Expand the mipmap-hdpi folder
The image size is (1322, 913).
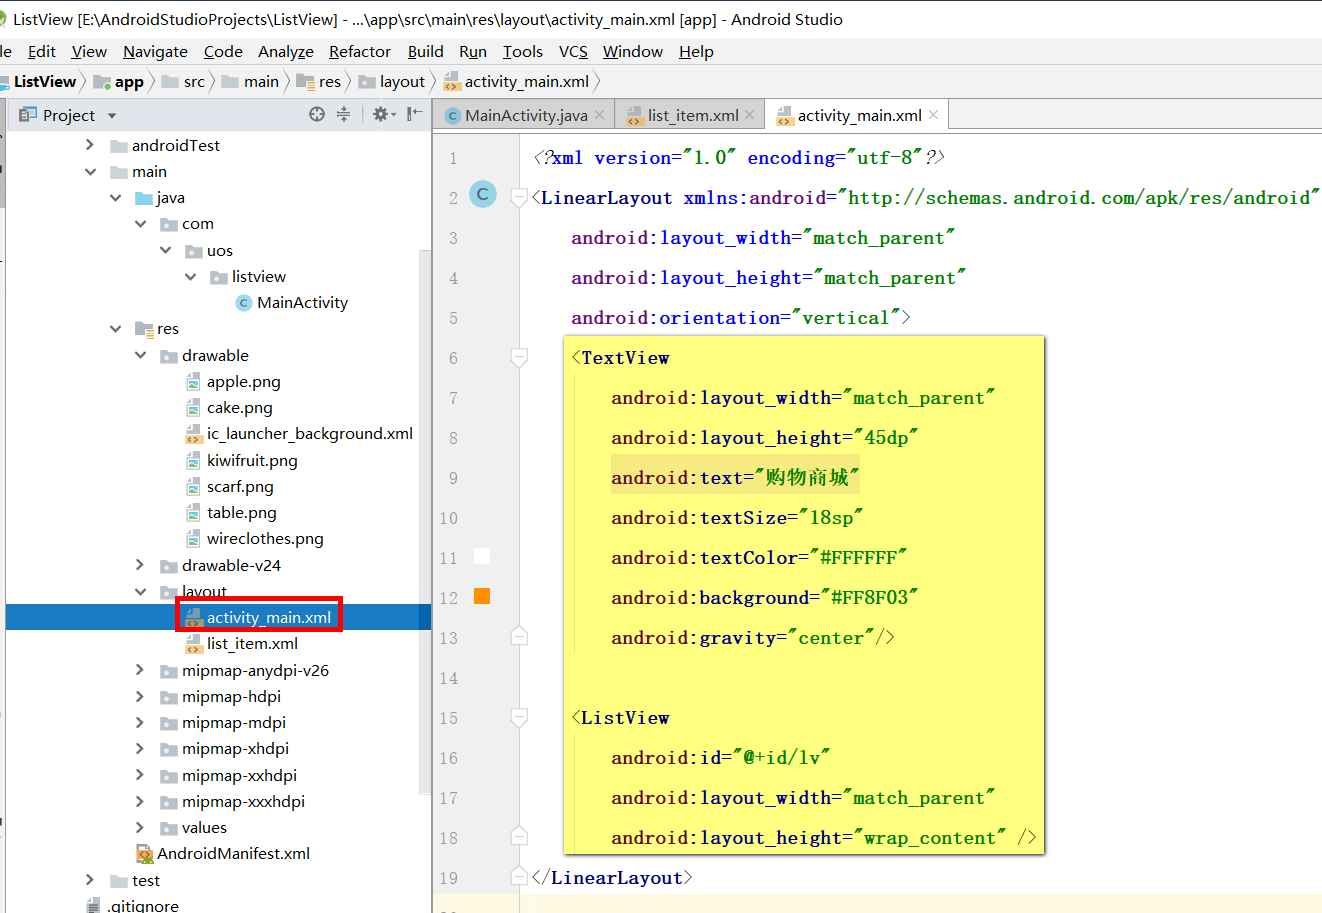[x=139, y=696]
